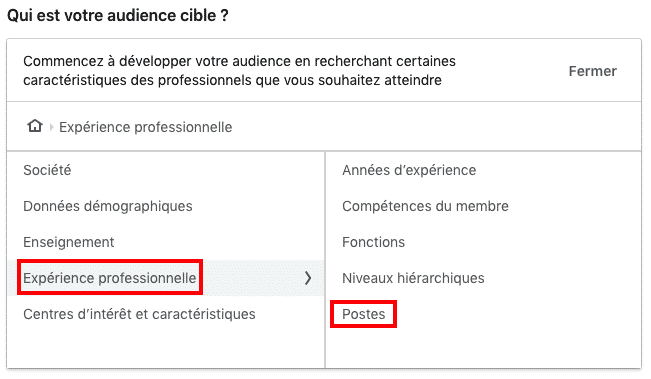Pick Niveaux hiérarchiques option

pyautogui.click(x=413, y=278)
